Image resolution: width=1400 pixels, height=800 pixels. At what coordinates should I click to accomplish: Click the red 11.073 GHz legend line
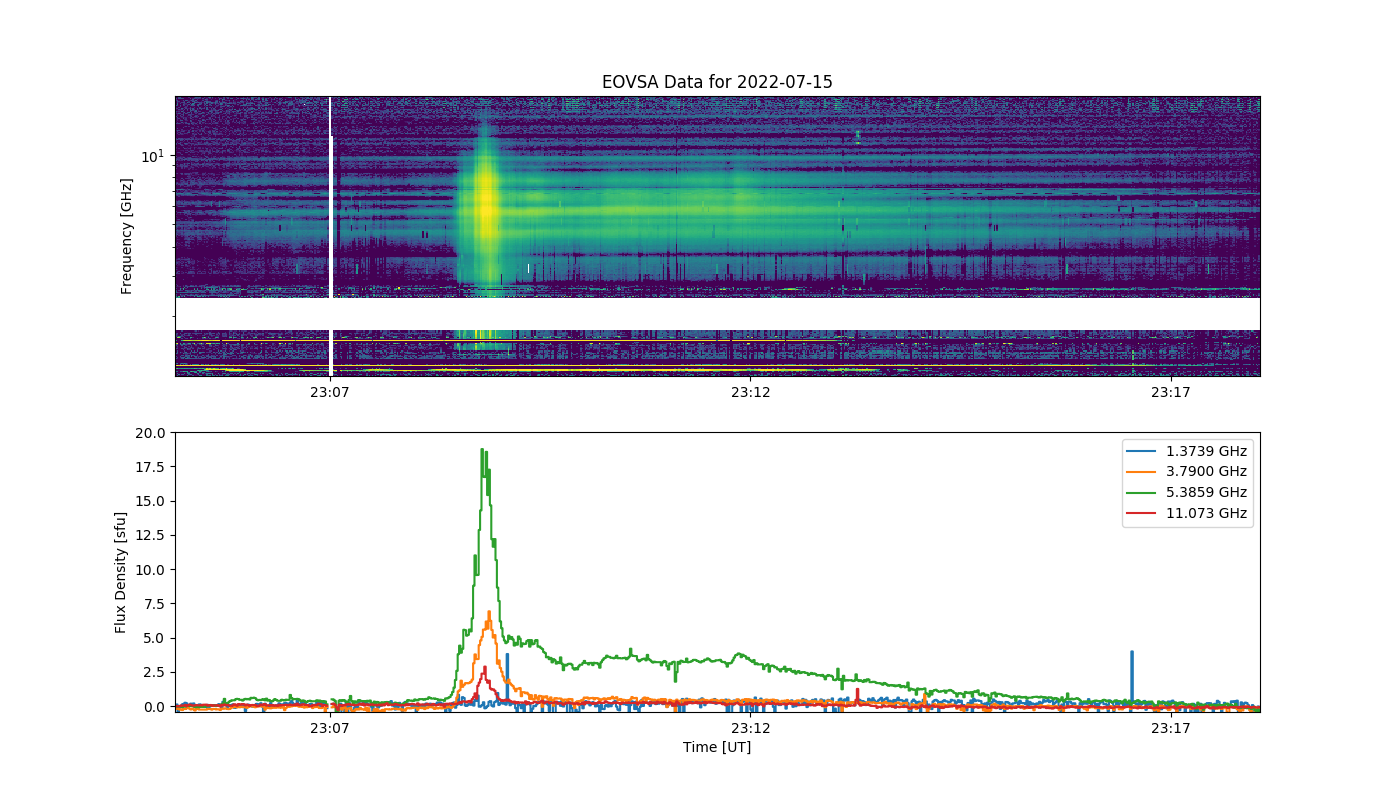coord(1144,514)
